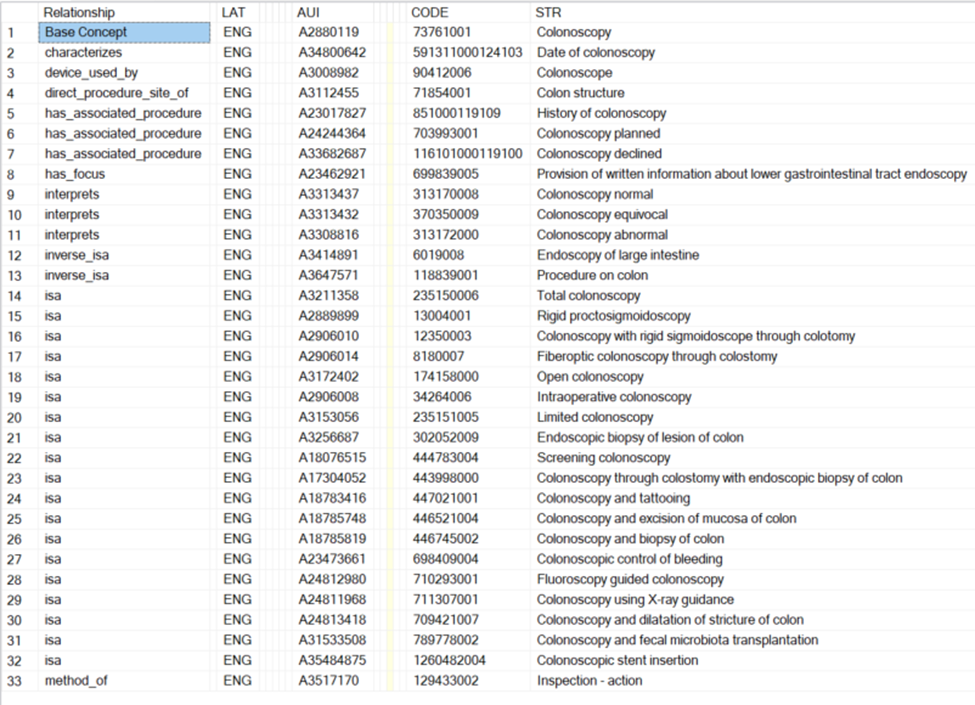Click the Inspection - action cell
The image size is (975, 705).
point(589,681)
